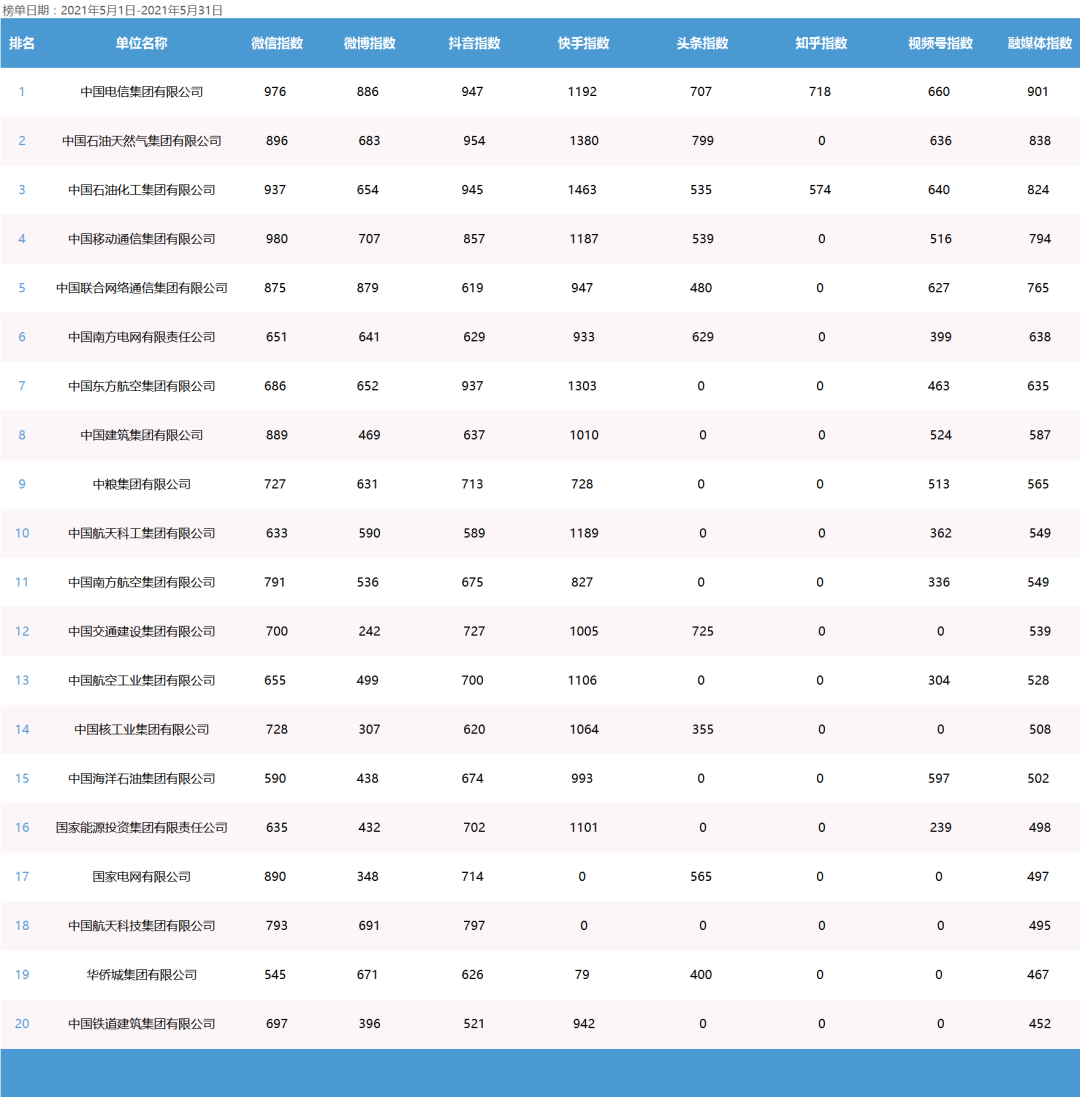Select 中国东方航空集团有限公司 row name
The image size is (1080, 1097).
[141, 385]
